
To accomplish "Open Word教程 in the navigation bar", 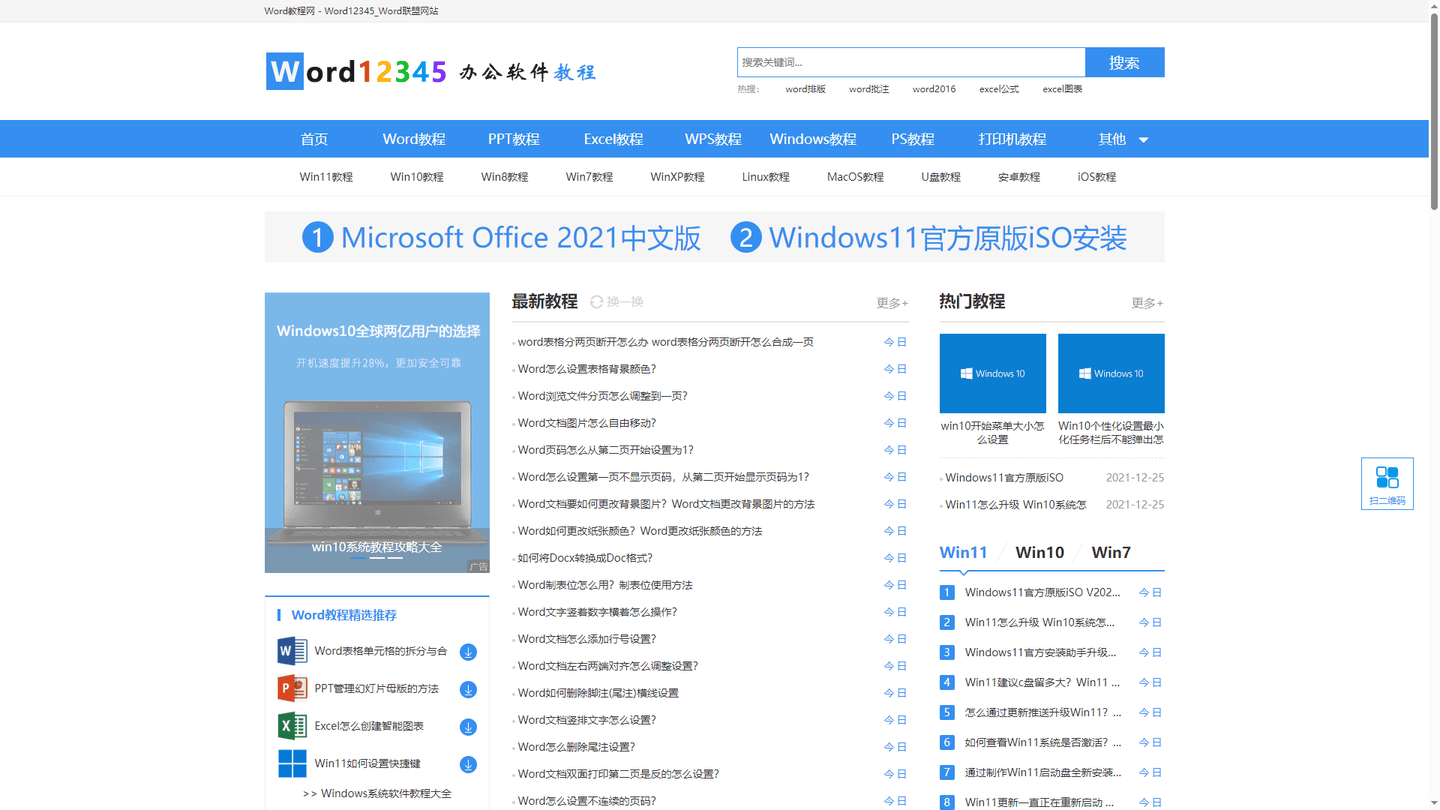I will point(414,139).
